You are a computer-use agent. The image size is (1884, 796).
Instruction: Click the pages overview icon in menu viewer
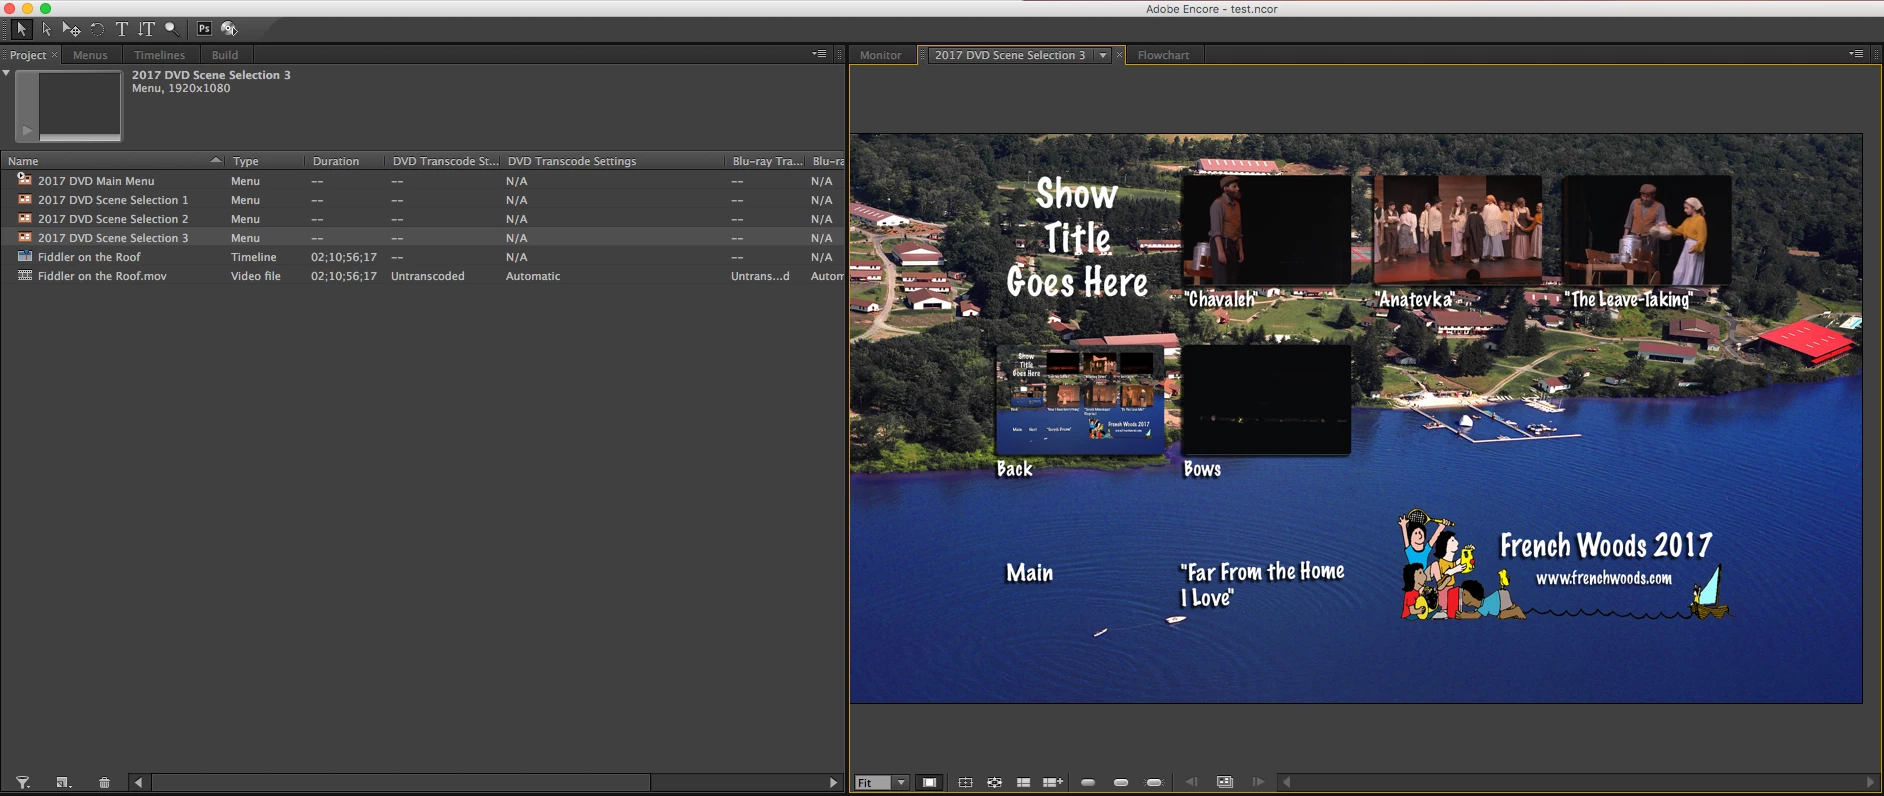click(1225, 782)
